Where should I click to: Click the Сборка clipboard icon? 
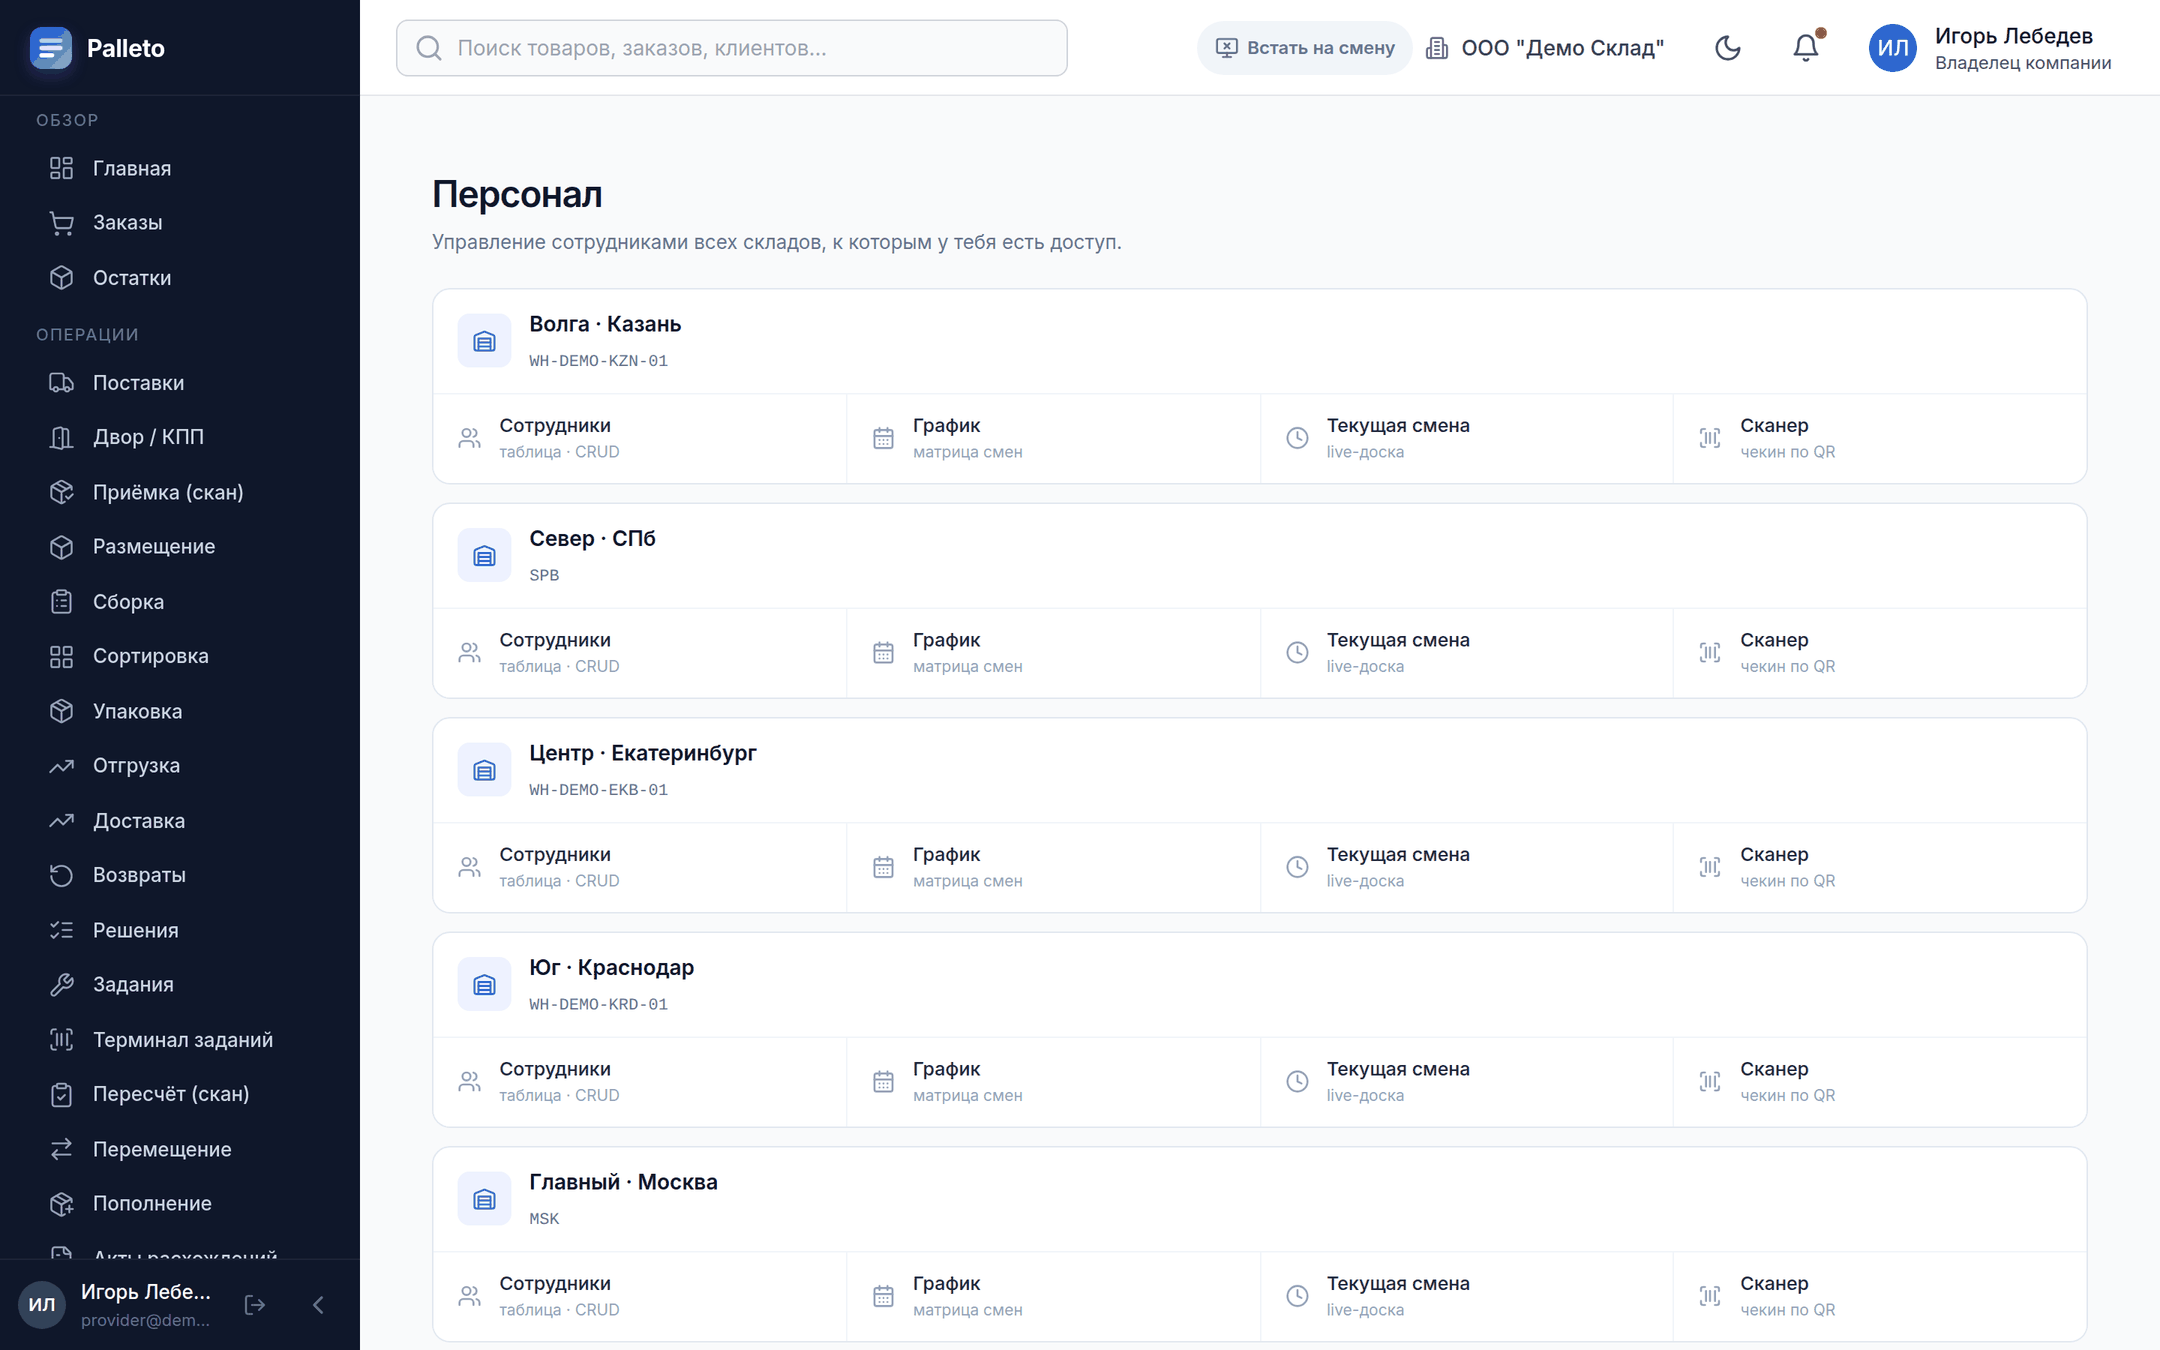tap(62, 601)
